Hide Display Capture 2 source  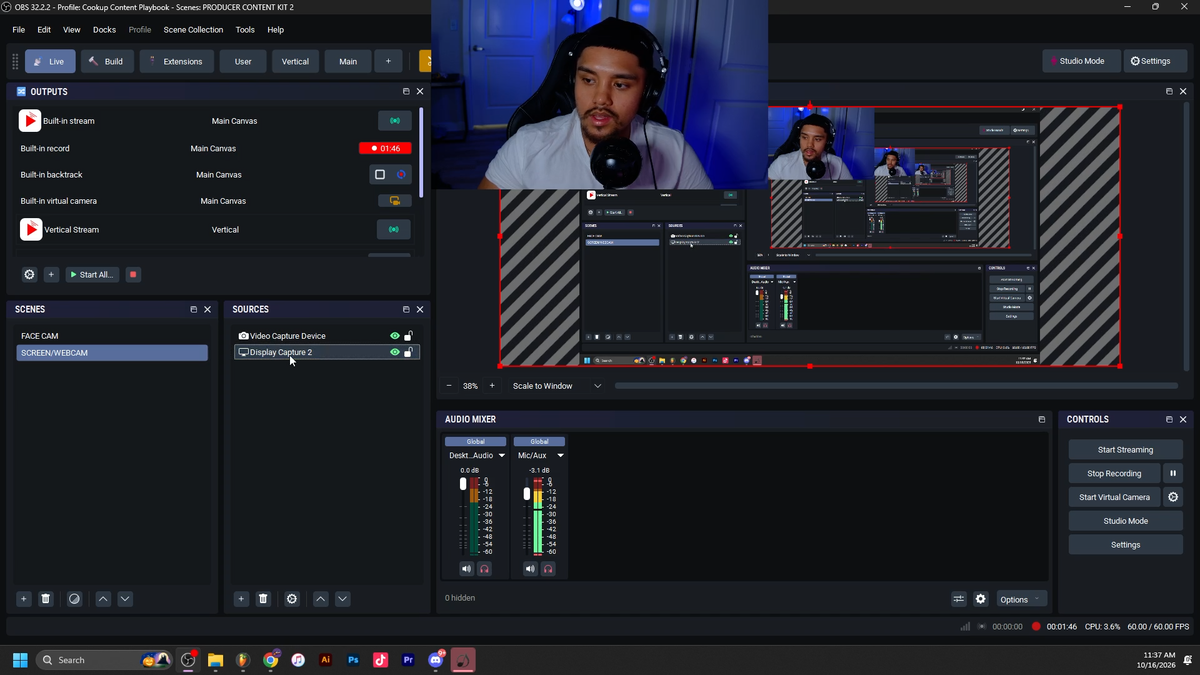pyautogui.click(x=395, y=352)
